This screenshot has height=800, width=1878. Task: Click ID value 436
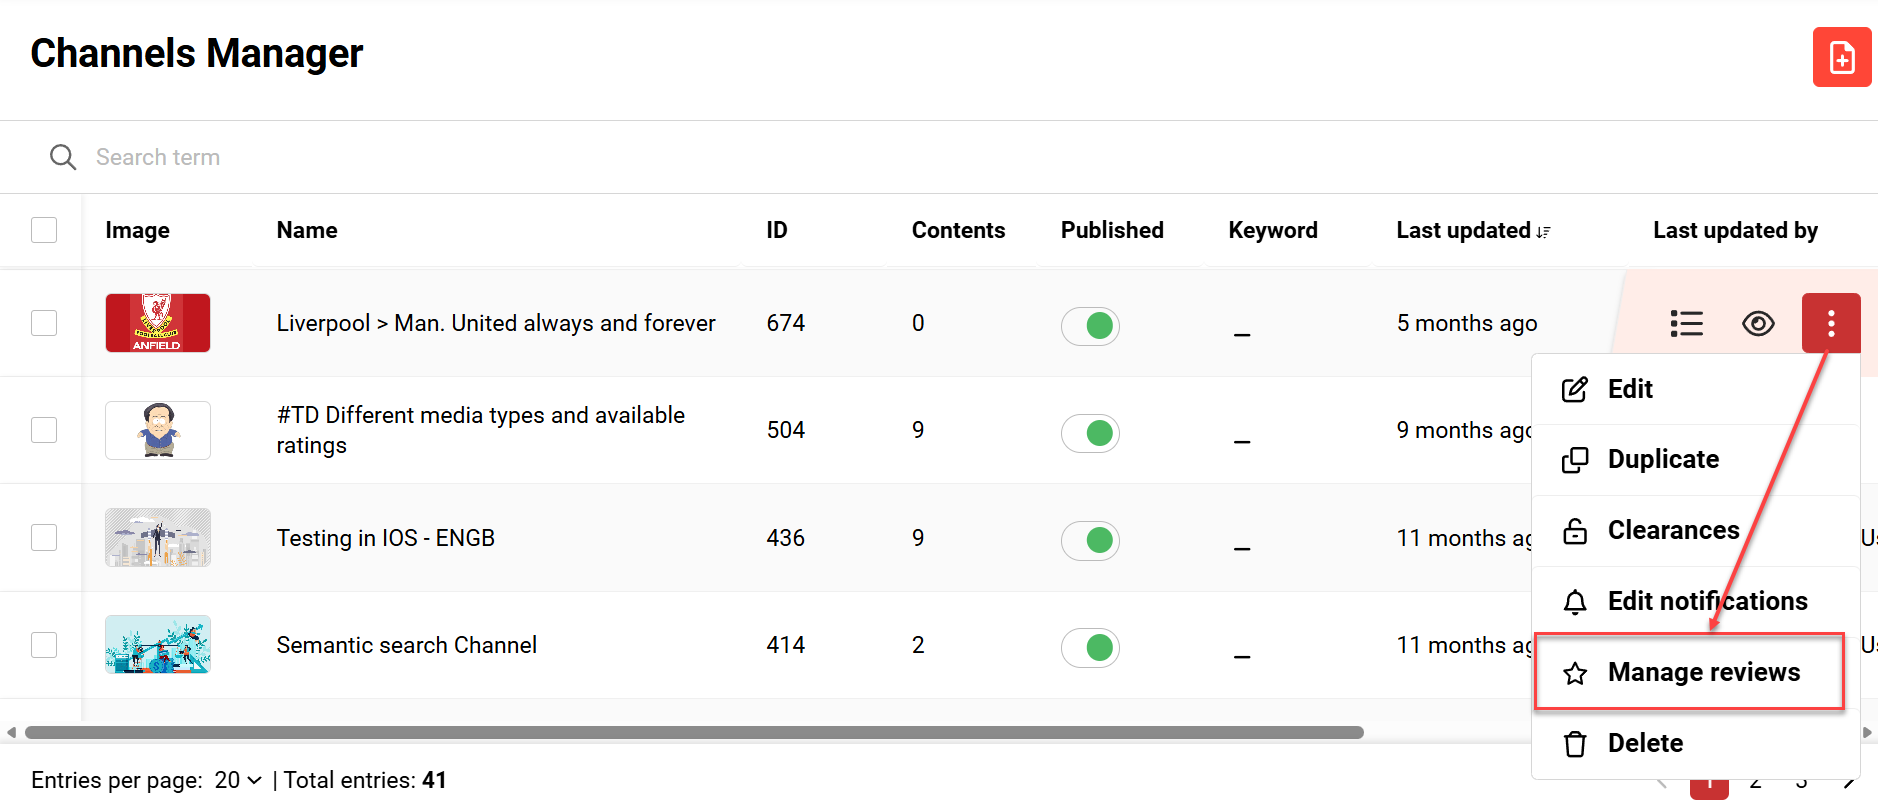pos(786,538)
